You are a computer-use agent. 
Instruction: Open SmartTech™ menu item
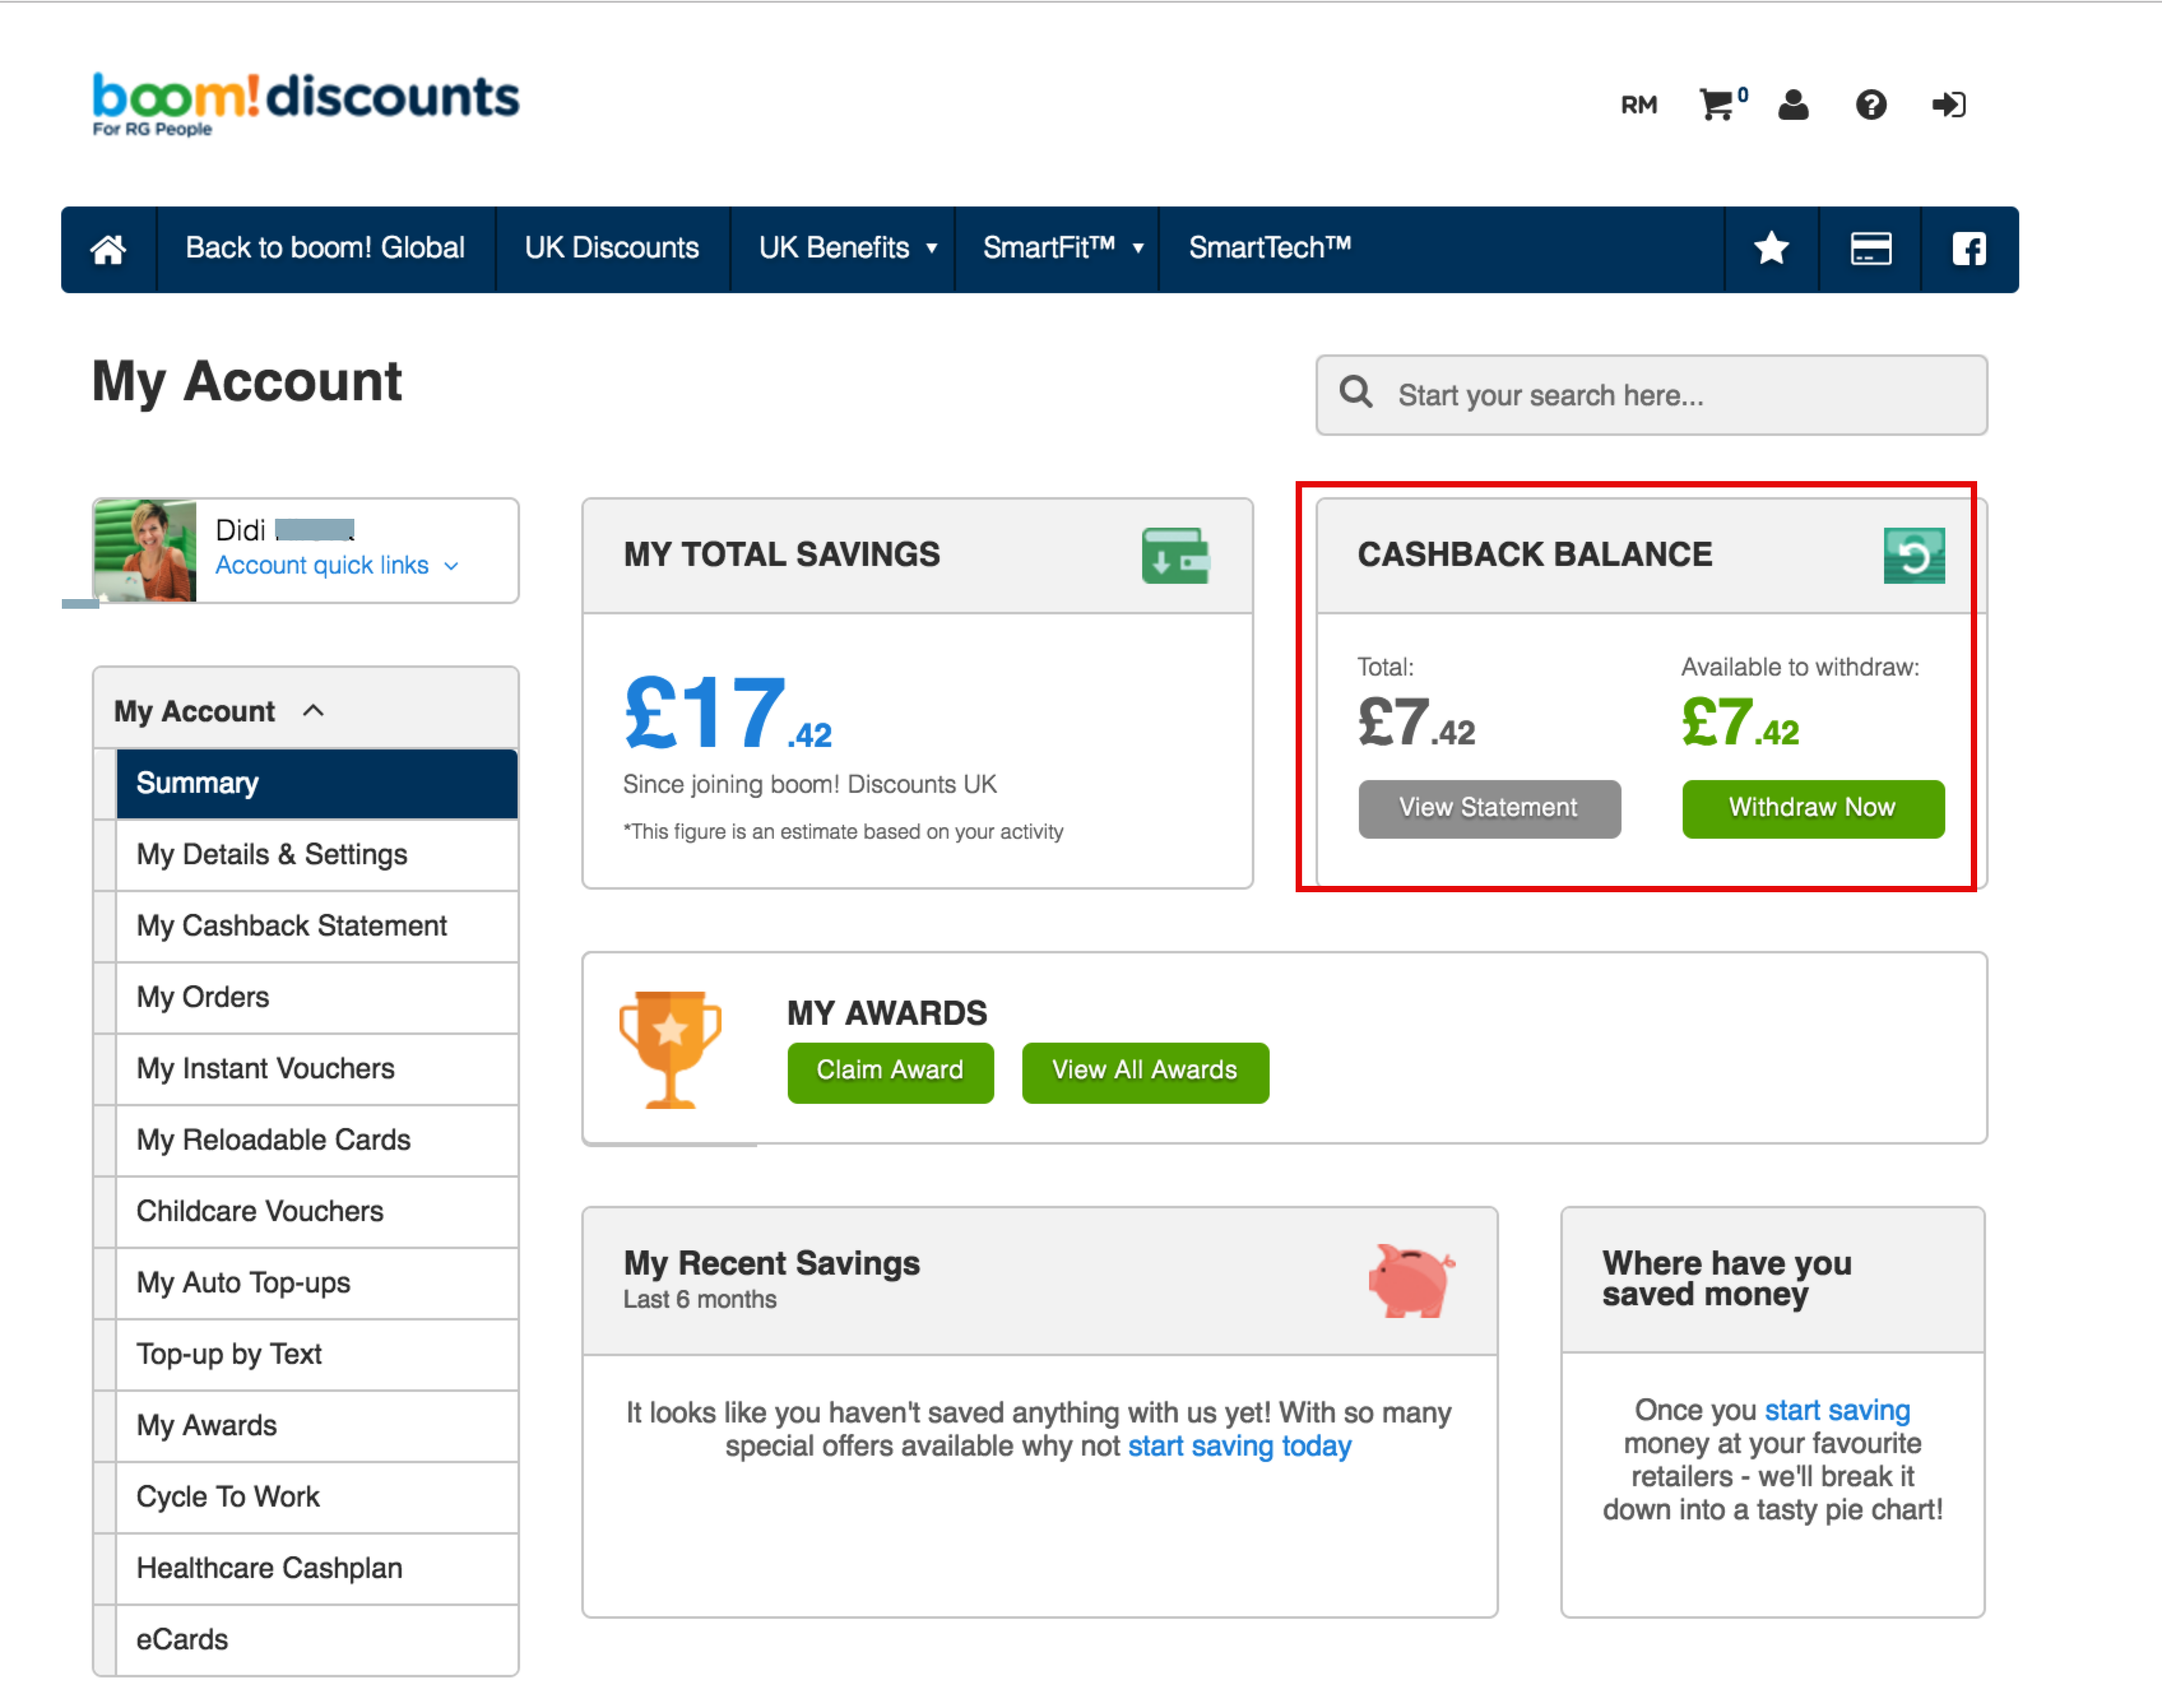(1269, 248)
